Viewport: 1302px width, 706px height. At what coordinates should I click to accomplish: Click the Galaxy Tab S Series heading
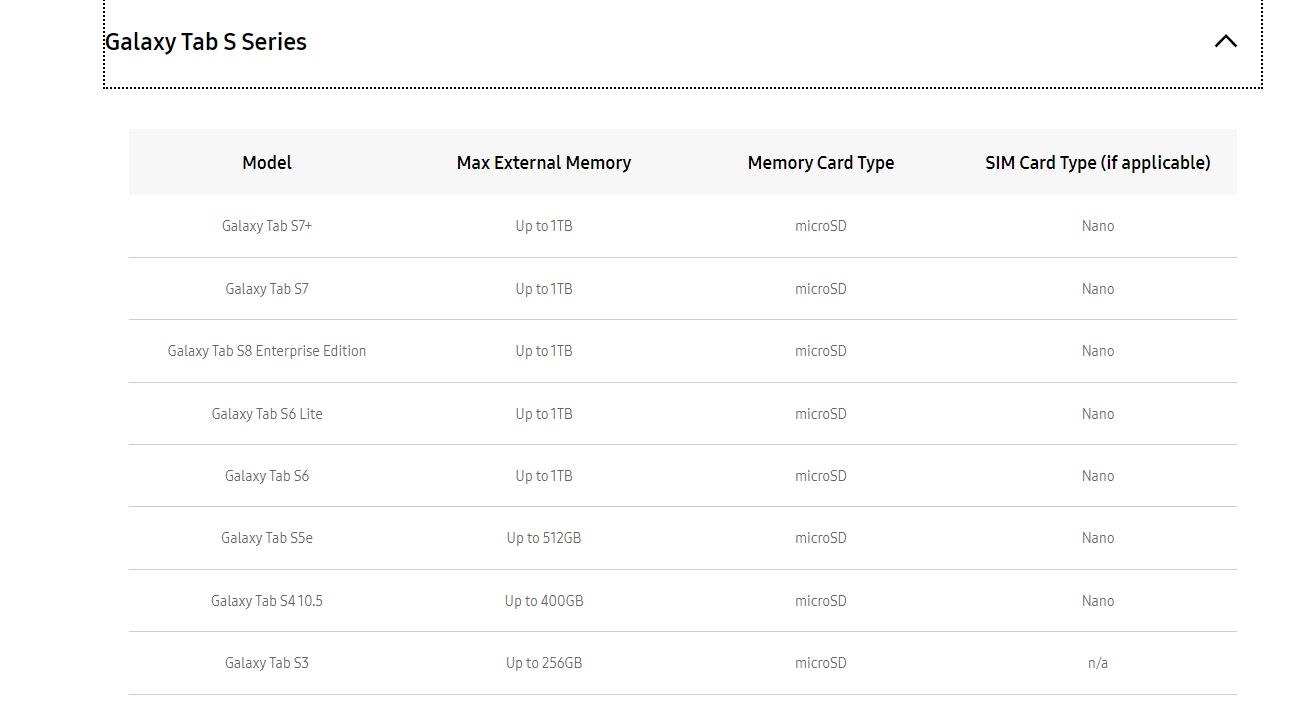(x=206, y=42)
